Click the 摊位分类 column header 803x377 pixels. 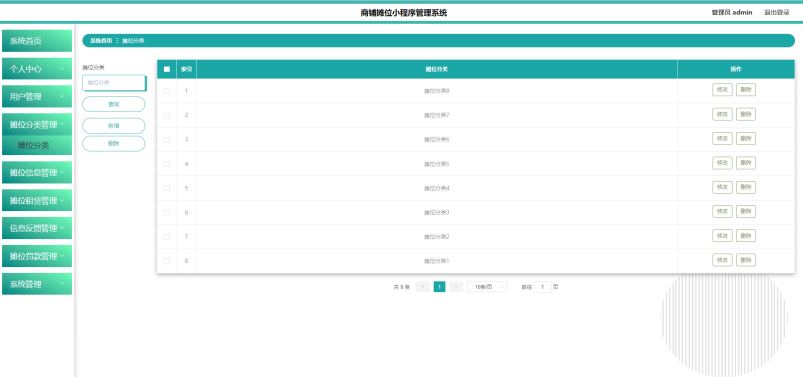(437, 69)
